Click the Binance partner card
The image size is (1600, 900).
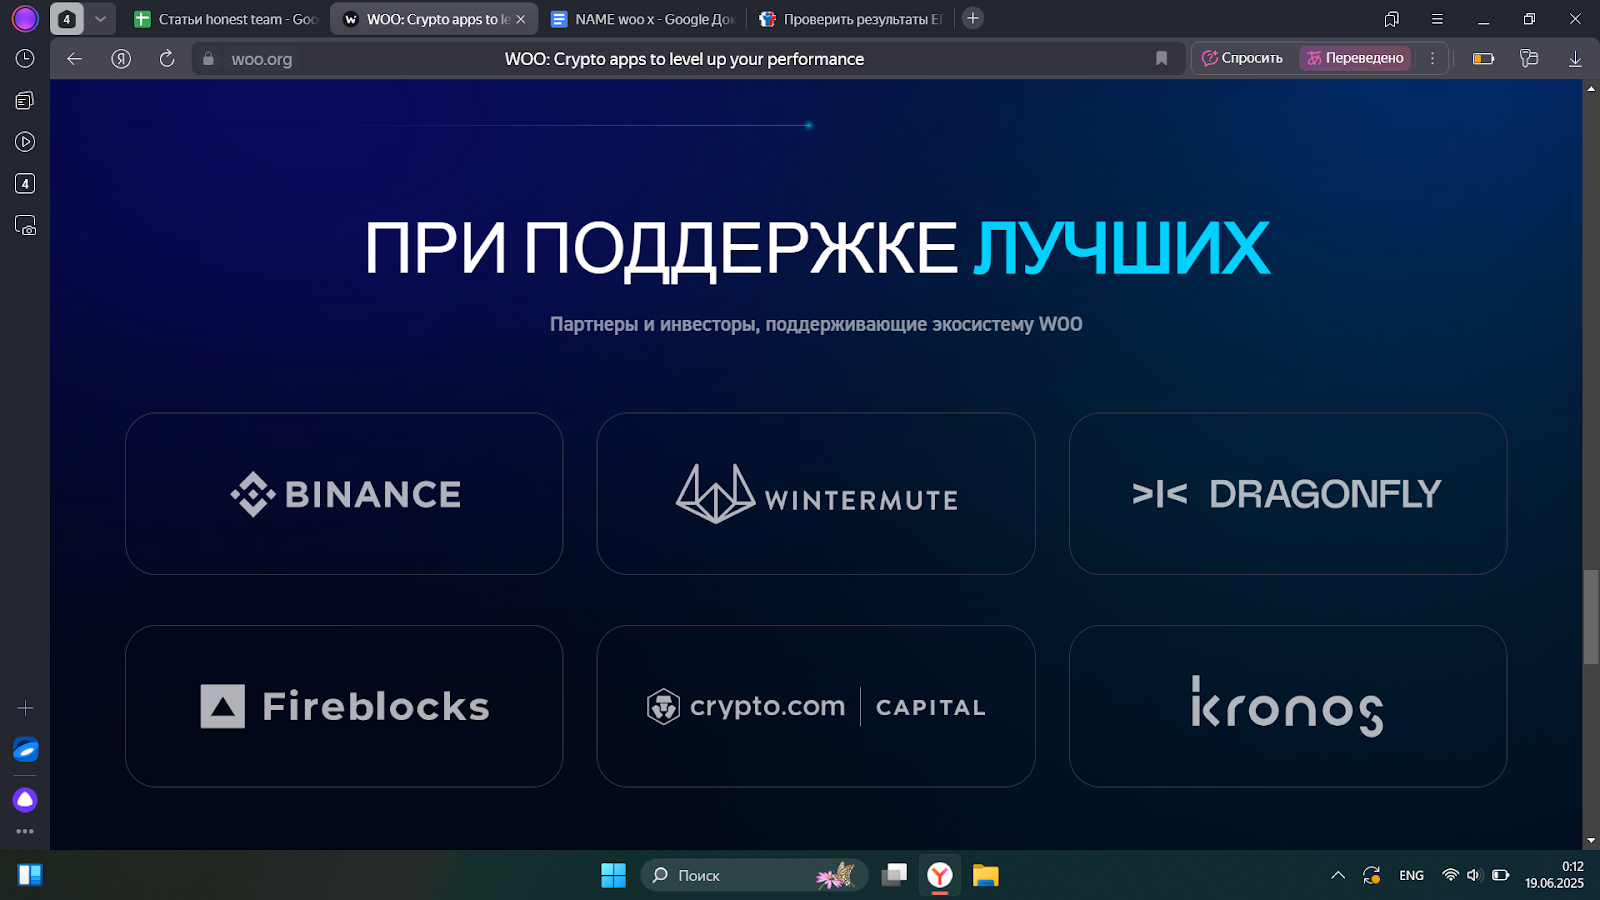[344, 494]
